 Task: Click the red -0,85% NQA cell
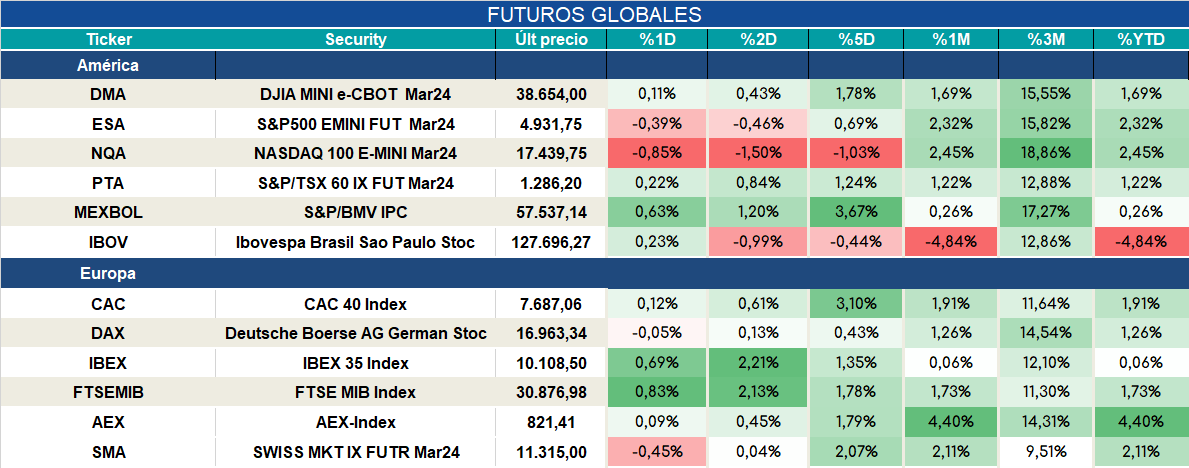click(x=657, y=153)
